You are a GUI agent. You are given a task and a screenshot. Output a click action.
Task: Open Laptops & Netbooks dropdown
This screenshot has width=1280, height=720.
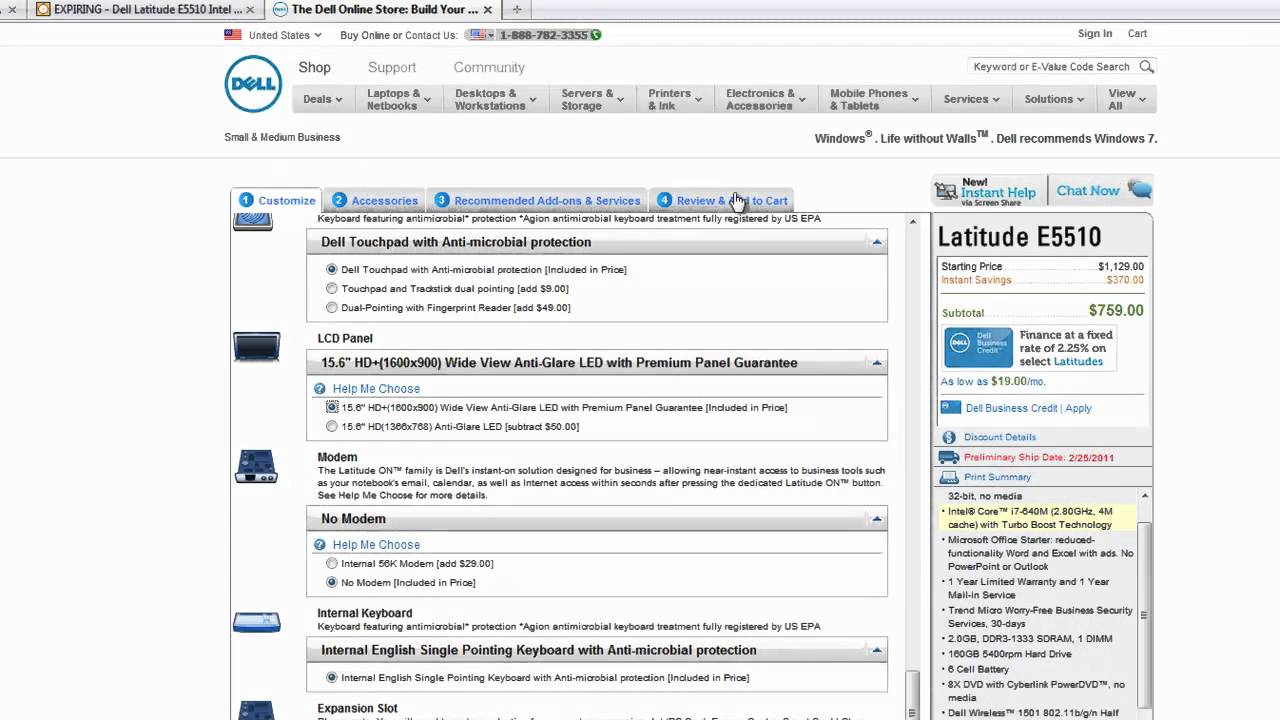click(x=398, y=99)
